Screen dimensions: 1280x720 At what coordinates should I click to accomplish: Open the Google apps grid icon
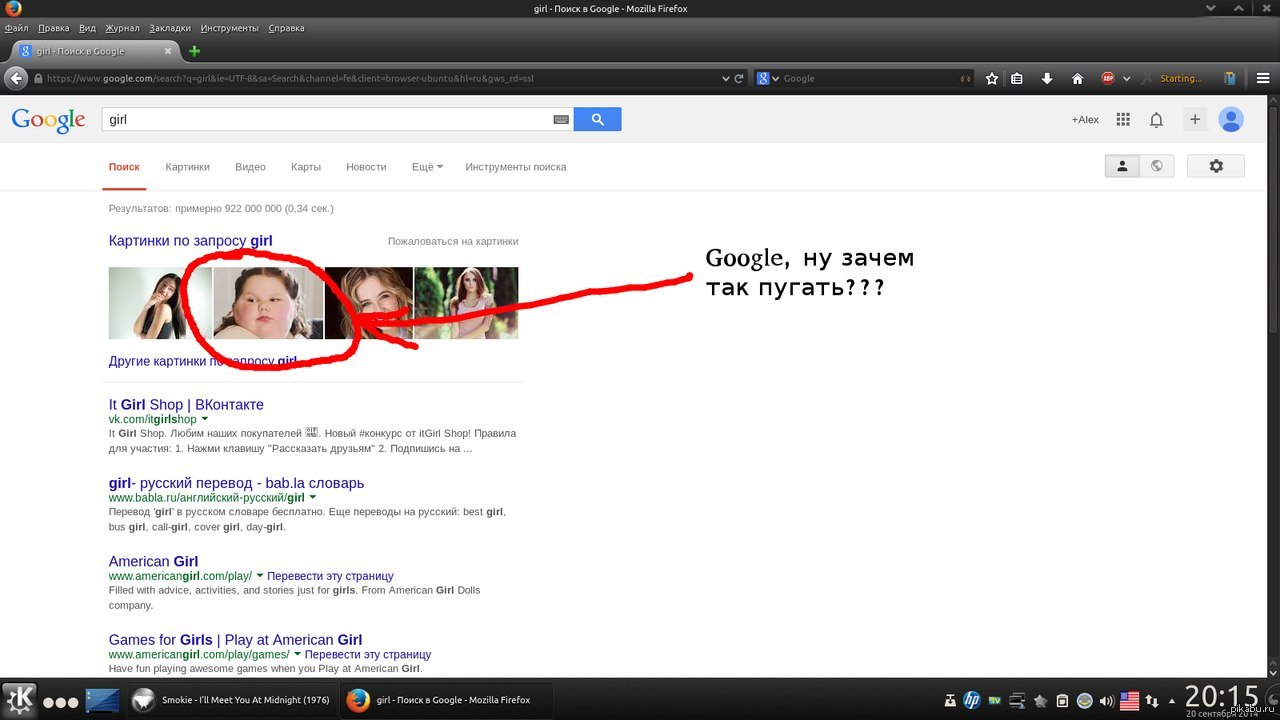pos(1123,119)
